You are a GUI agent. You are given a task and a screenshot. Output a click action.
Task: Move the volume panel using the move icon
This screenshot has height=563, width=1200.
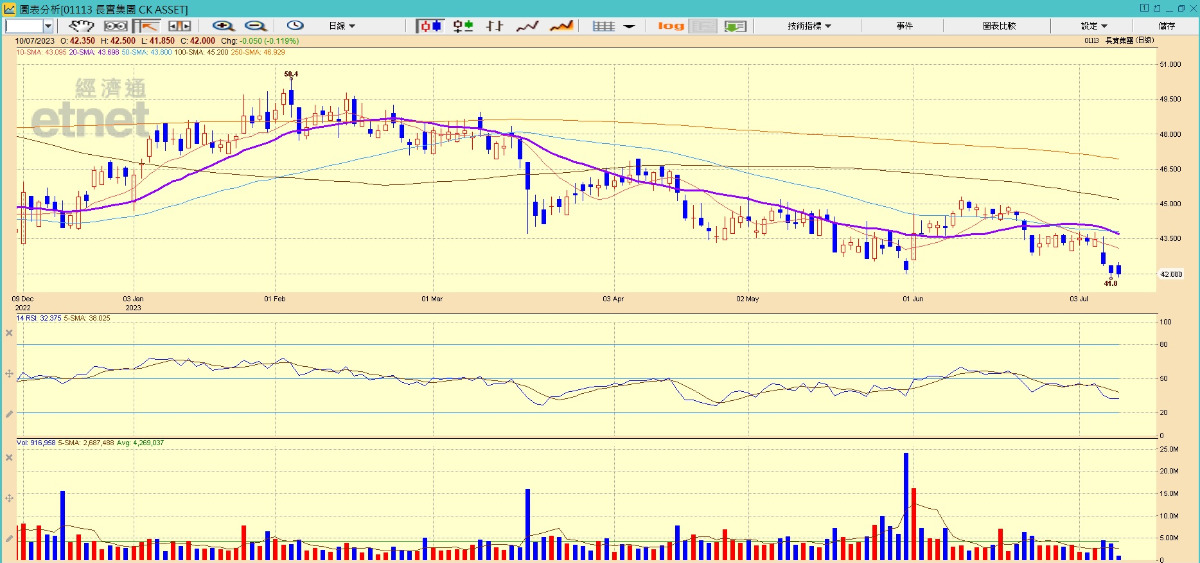click(9, 498)
